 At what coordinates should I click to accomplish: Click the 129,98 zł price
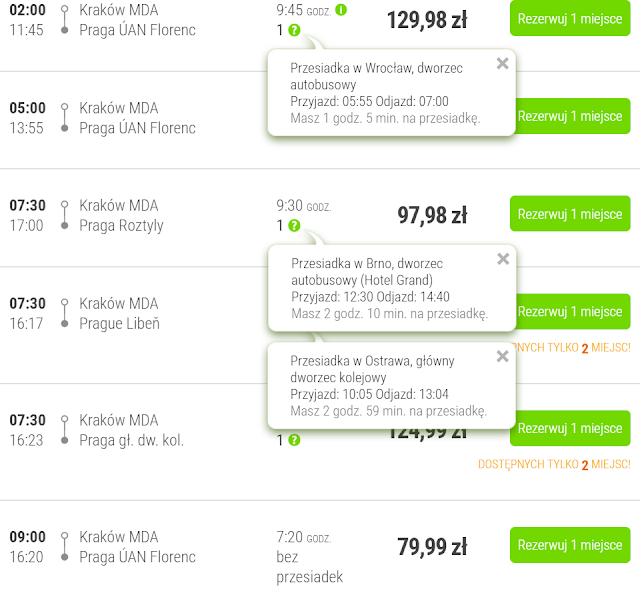[x=426, y=19]
